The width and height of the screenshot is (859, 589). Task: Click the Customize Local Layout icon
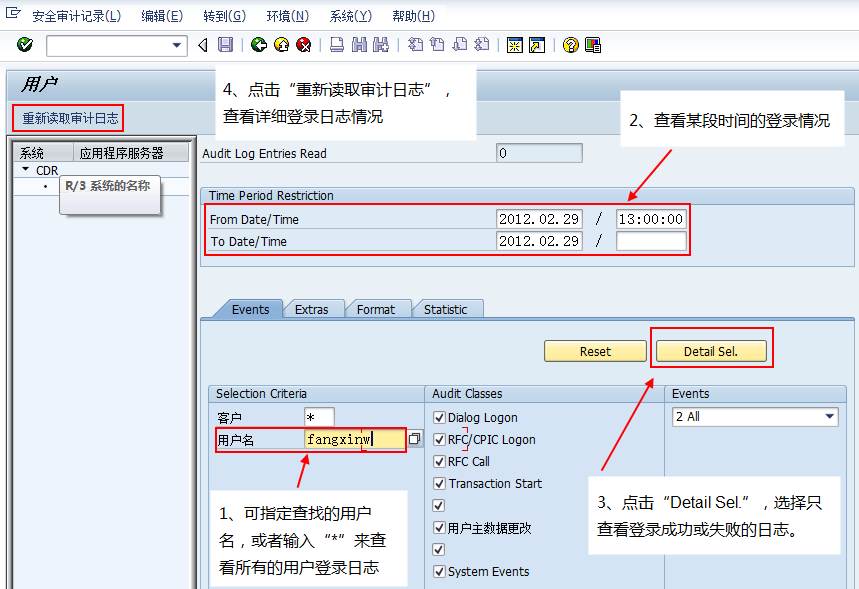593,45
